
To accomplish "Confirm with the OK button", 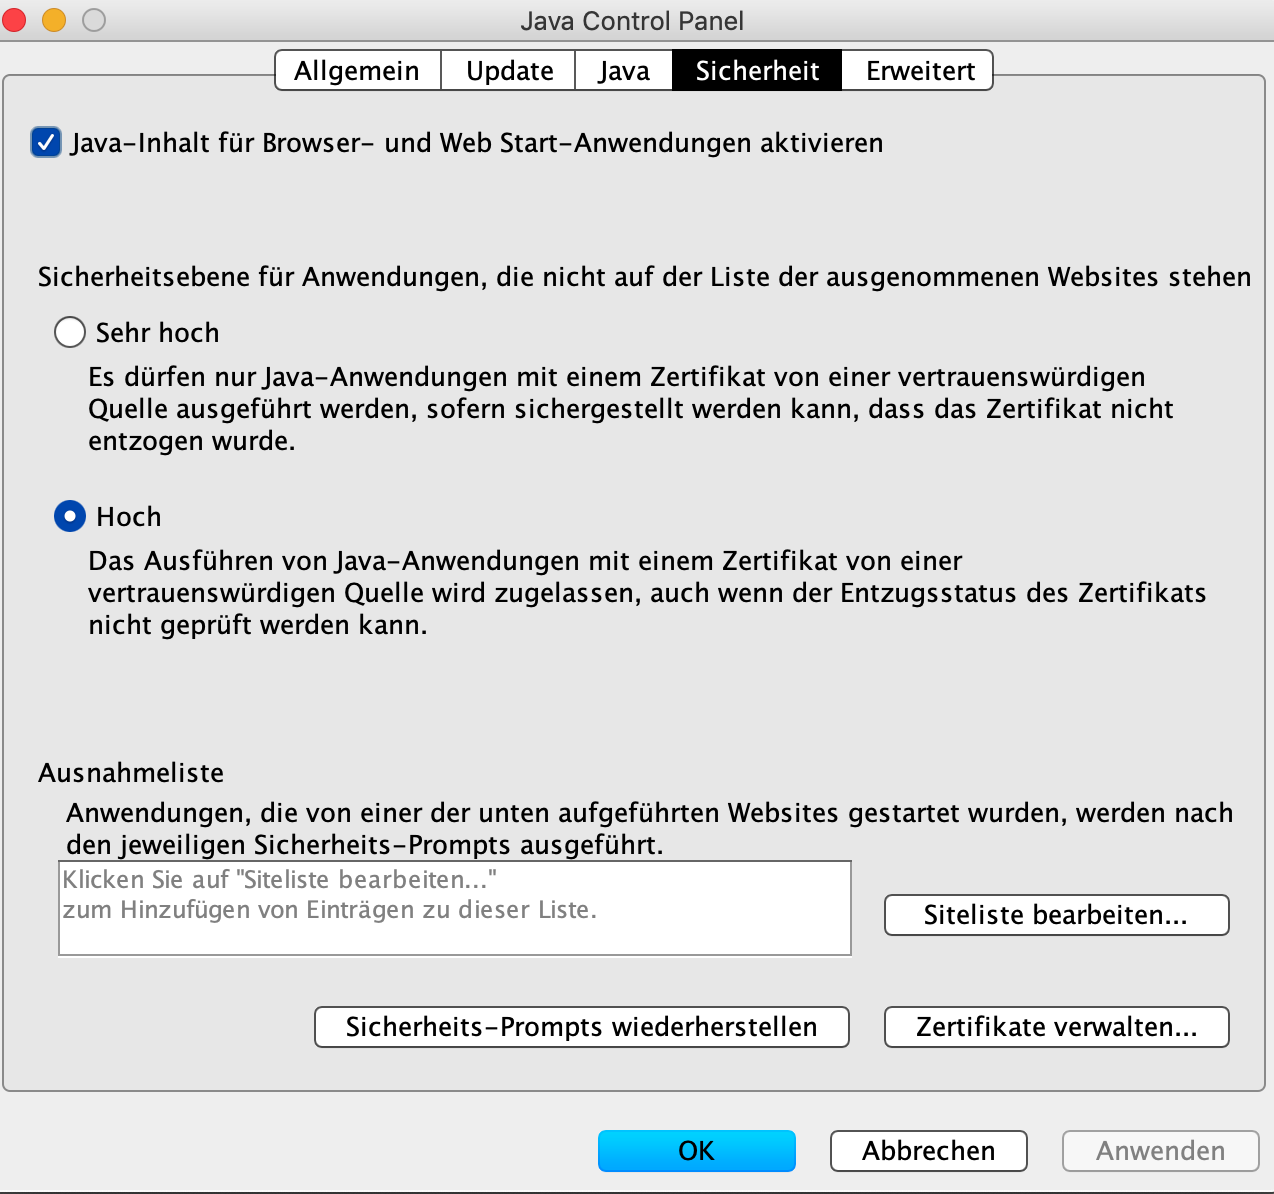I will click(x=697, y=1151).
